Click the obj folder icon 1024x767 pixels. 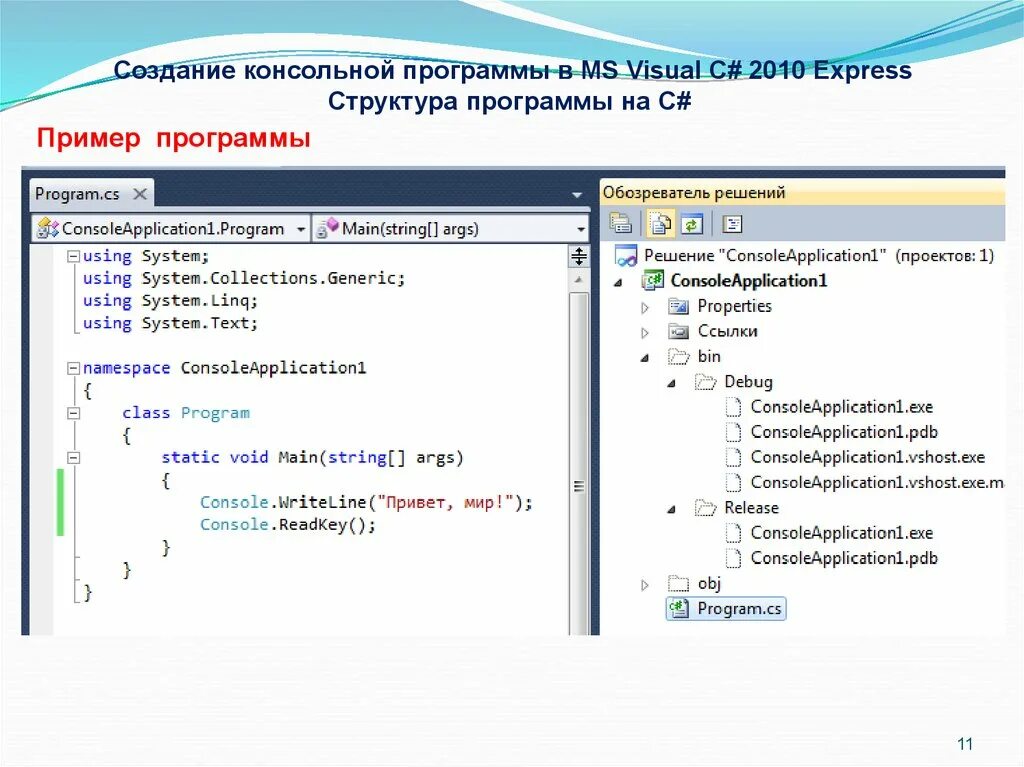pyautogui.click(x=679, y=583)
